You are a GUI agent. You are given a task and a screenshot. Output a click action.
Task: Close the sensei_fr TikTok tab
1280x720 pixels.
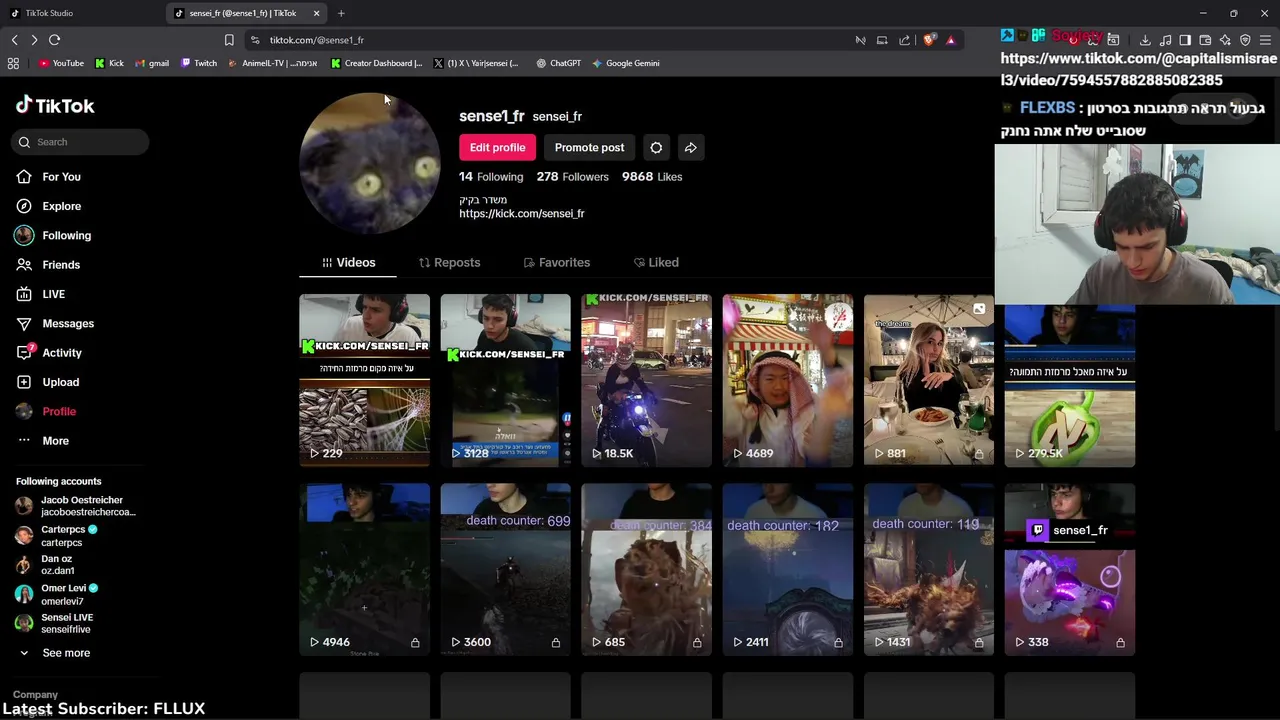click(317, 13)
